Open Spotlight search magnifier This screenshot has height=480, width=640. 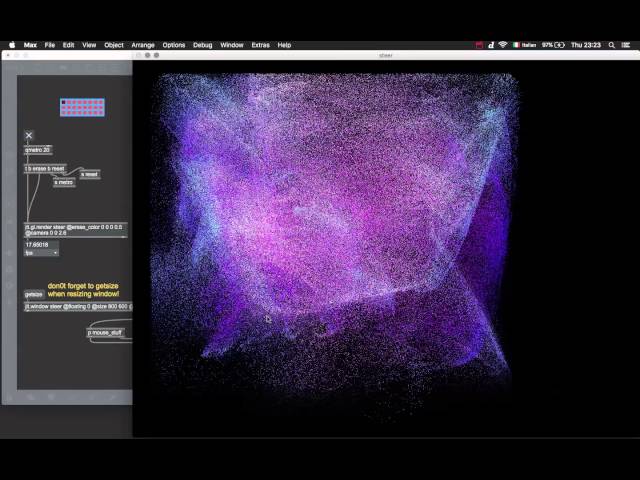click(611, 45)
